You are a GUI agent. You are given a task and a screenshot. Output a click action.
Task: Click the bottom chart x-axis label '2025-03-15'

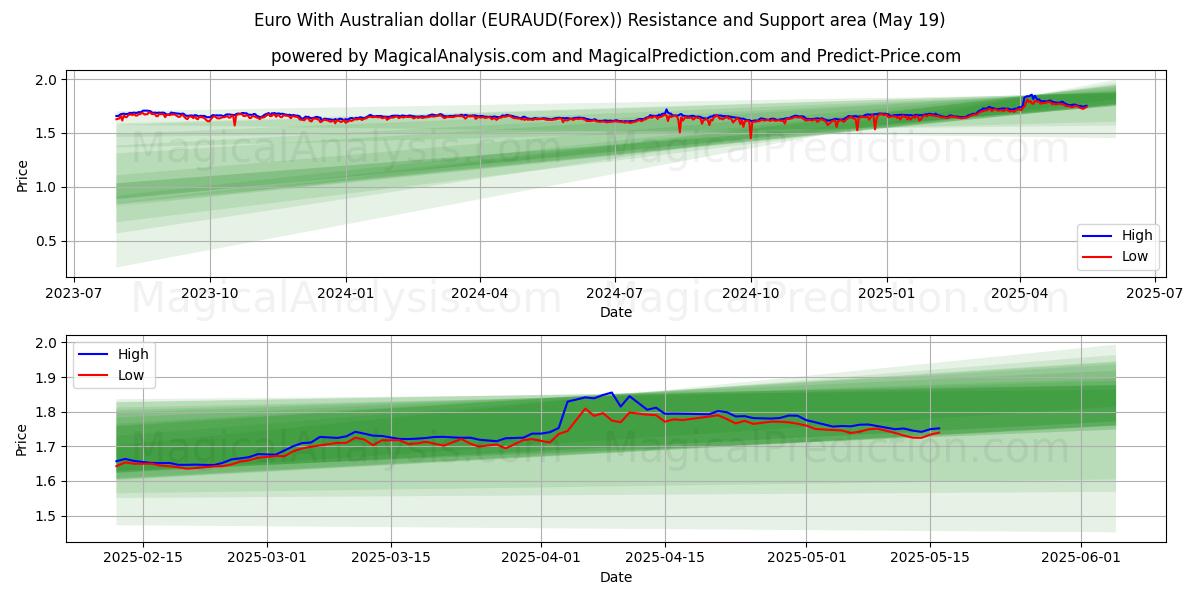click(x=392, y=558)
